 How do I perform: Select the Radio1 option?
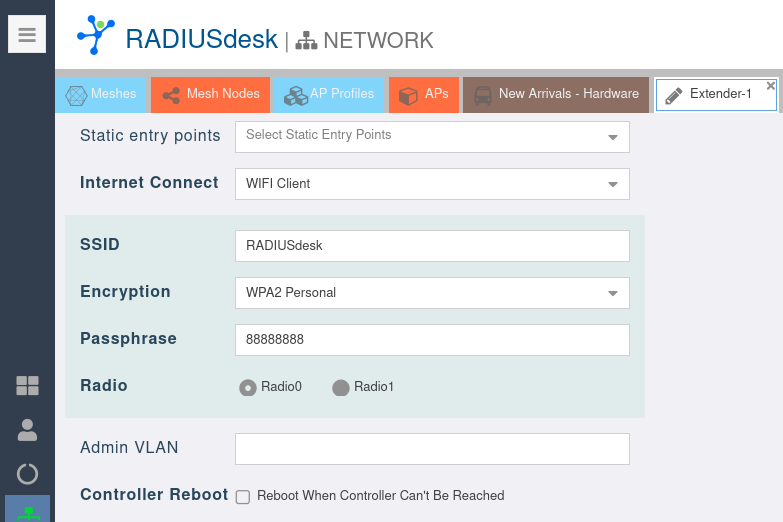pyautogui.click(x=341, y=387)
